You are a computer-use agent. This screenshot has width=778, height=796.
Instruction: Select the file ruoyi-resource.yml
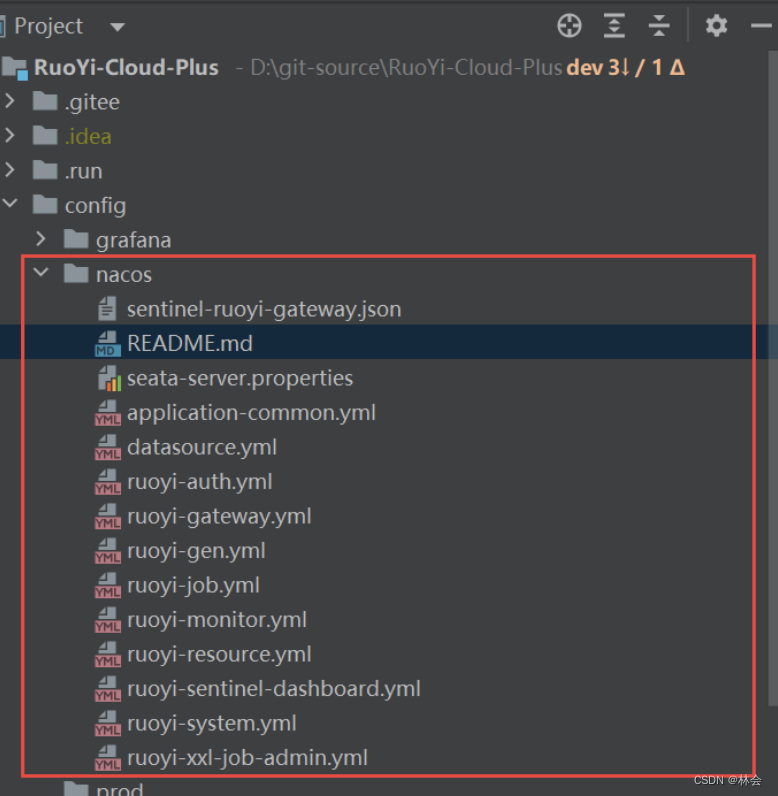(219, 654)
